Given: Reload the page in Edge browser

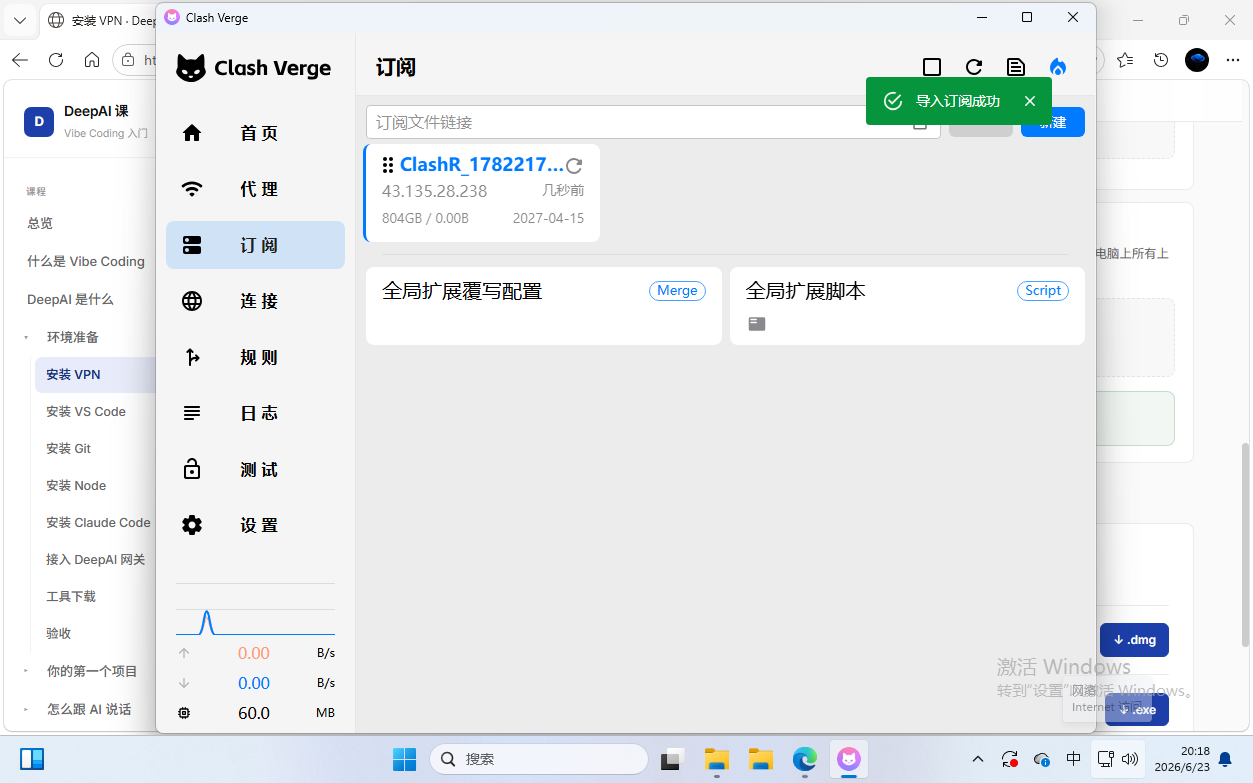Looking at the screenshot, I should tap(56, 60).
